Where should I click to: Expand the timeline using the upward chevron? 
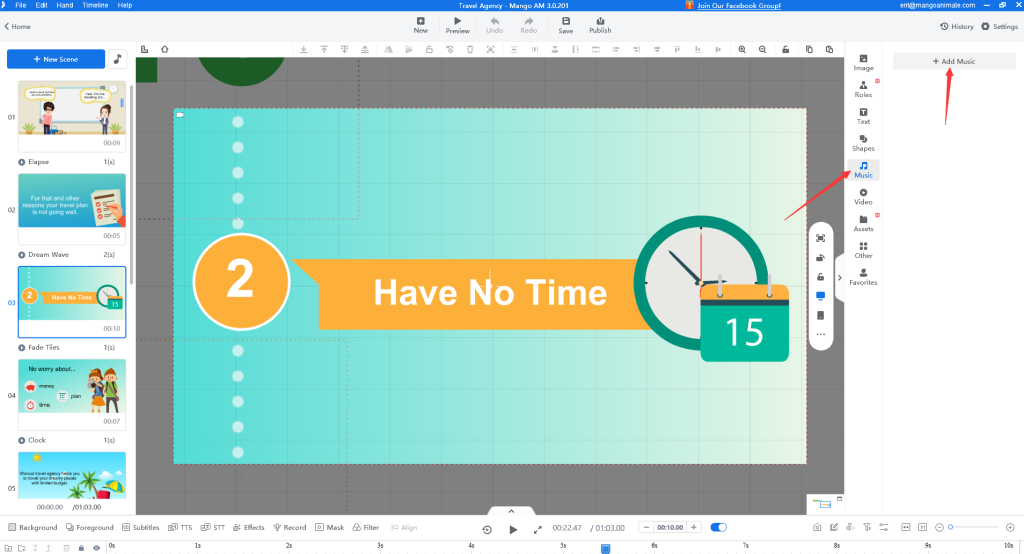coord(511,511)
